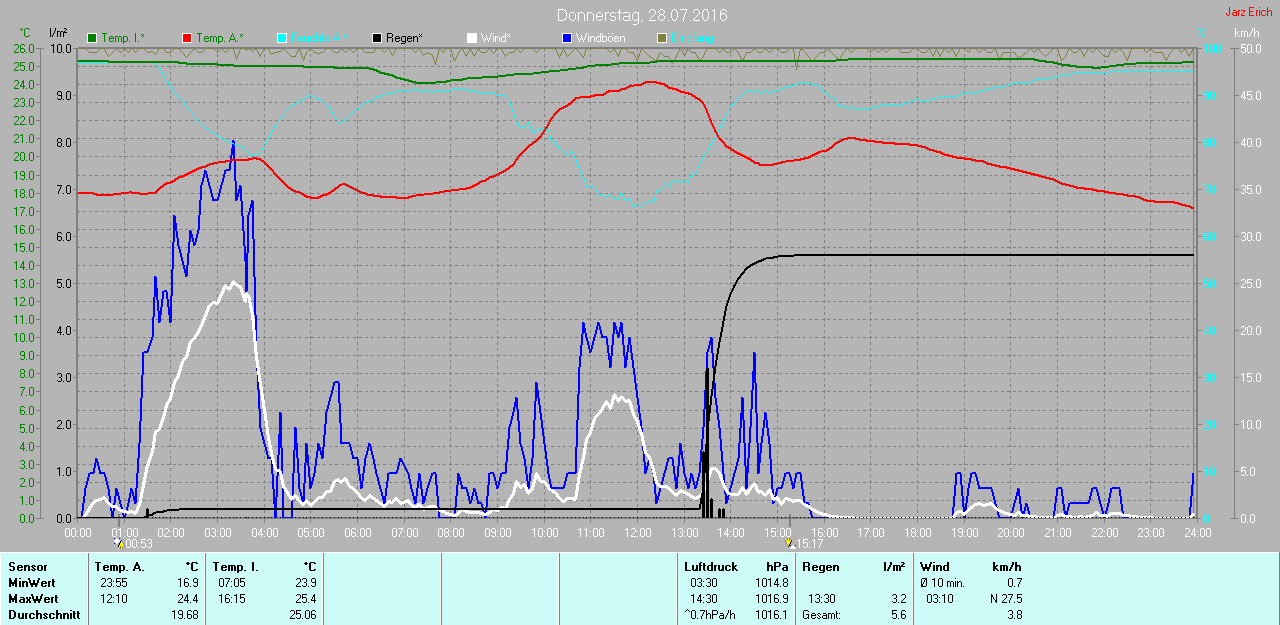Click the '07:05' time in the table

tap(231, 583)
